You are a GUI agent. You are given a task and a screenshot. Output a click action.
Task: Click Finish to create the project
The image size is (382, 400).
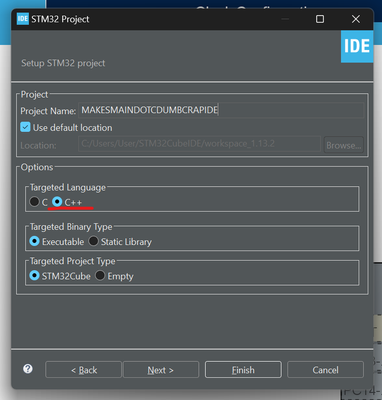pyautogui.click(x=243, y=370)
